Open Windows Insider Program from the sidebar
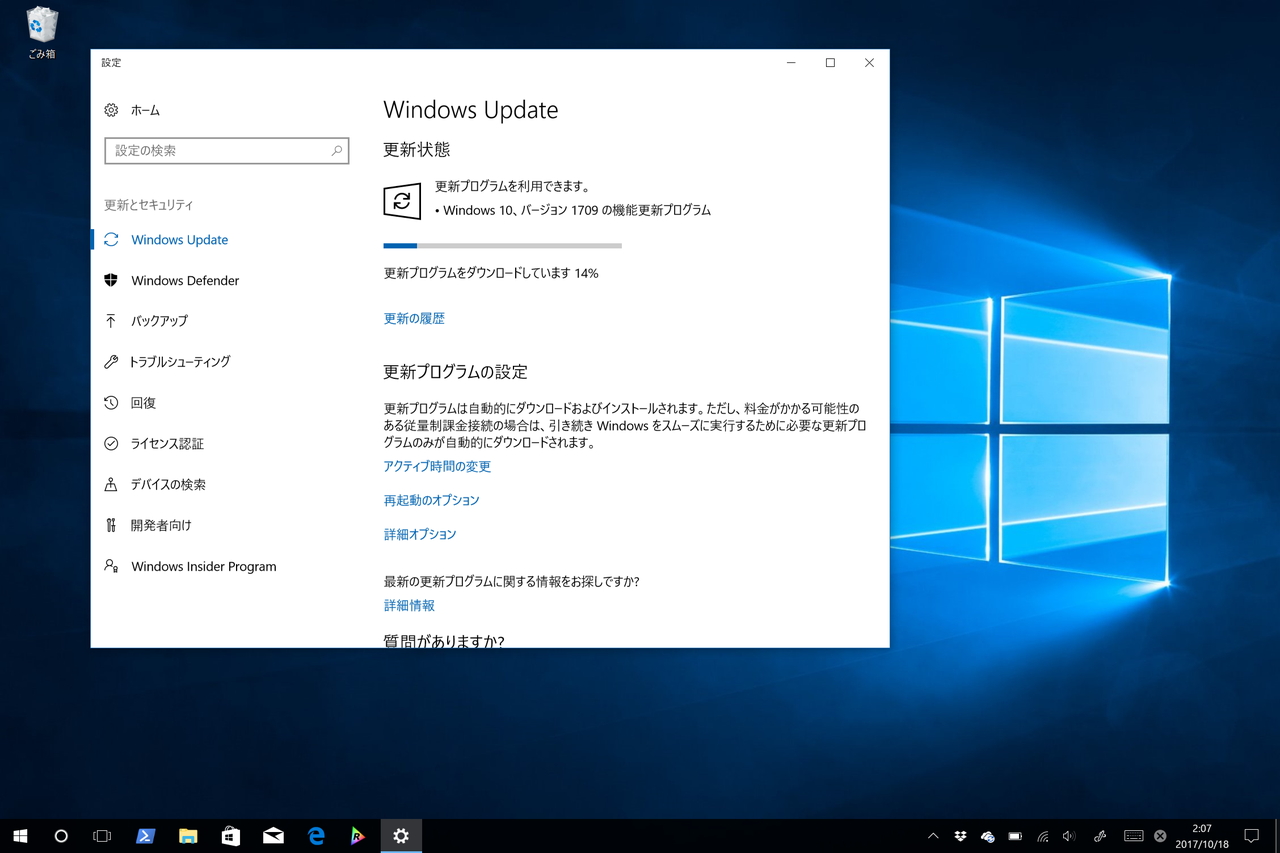The width and height of the screenshot is (1280, 853). [x=203, y=566]
